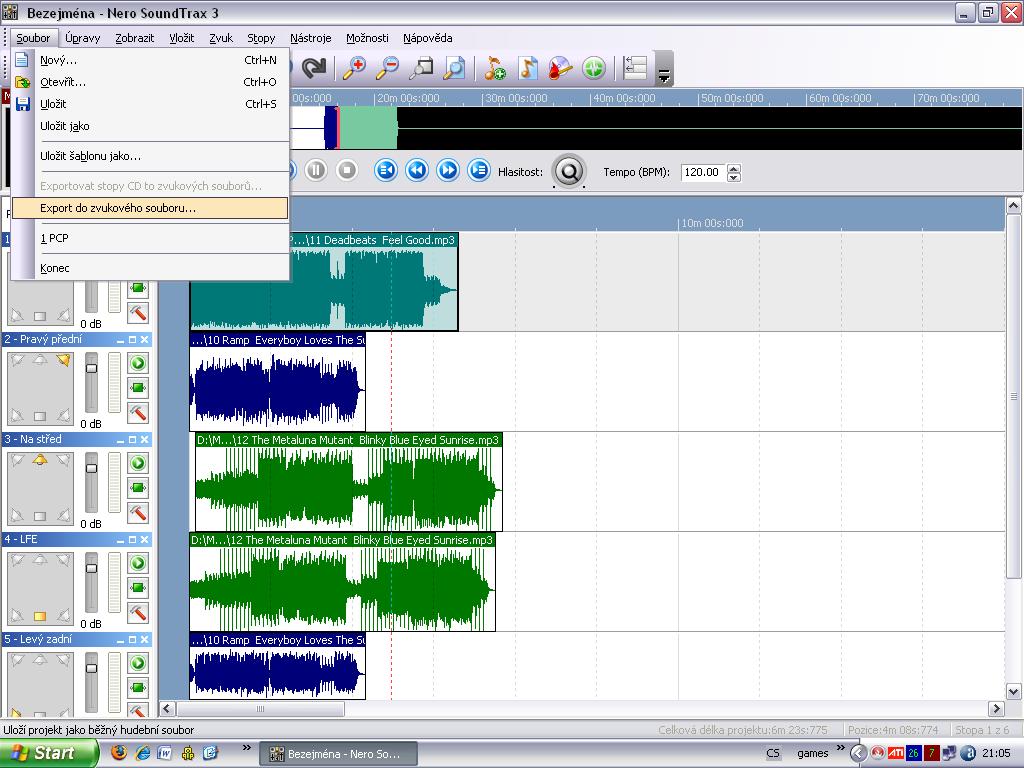Toggle front-left speaker on Na střed track
Screen dimensions: 1024x768
pos(17,460)
